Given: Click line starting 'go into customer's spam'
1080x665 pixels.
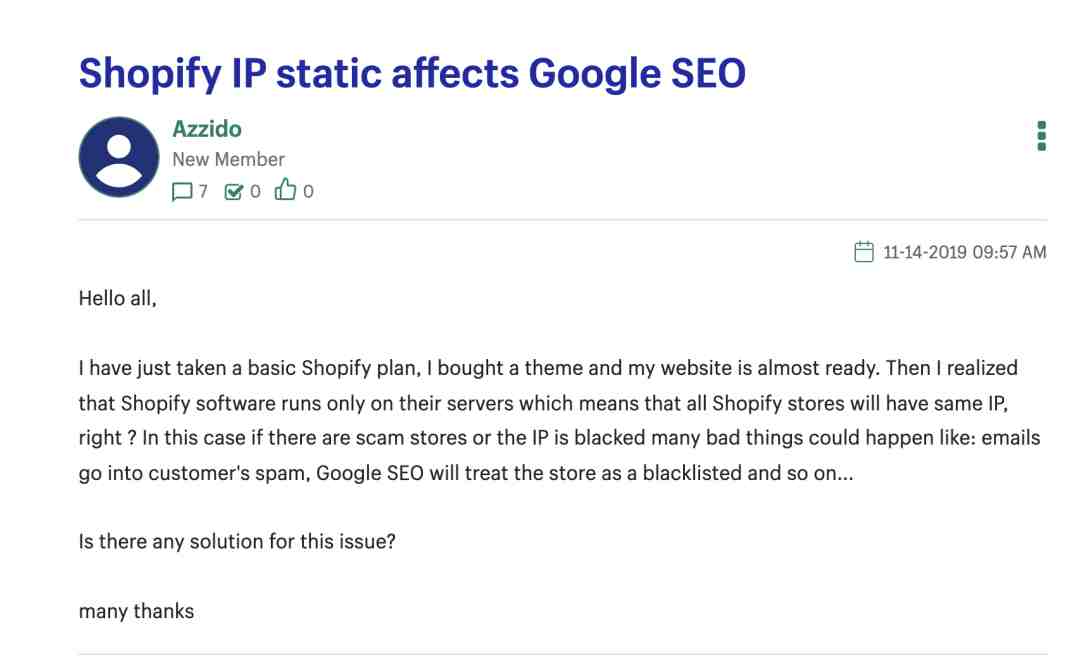Looking at the screenshot, I should coord(466,473).
